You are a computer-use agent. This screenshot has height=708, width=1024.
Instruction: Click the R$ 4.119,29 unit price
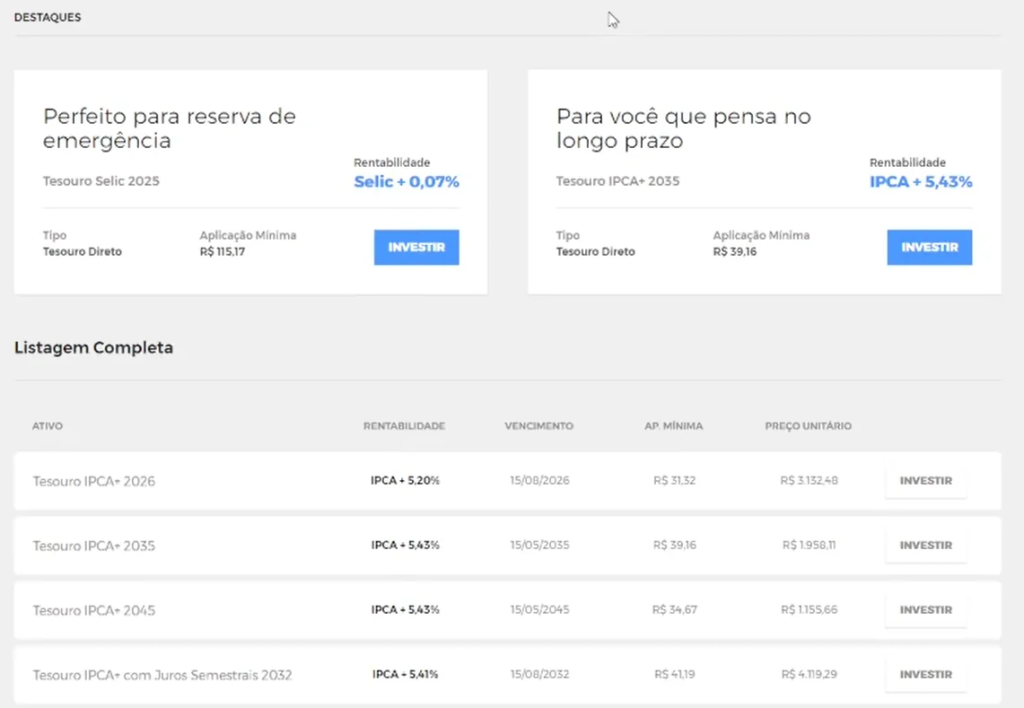(808, 674)
